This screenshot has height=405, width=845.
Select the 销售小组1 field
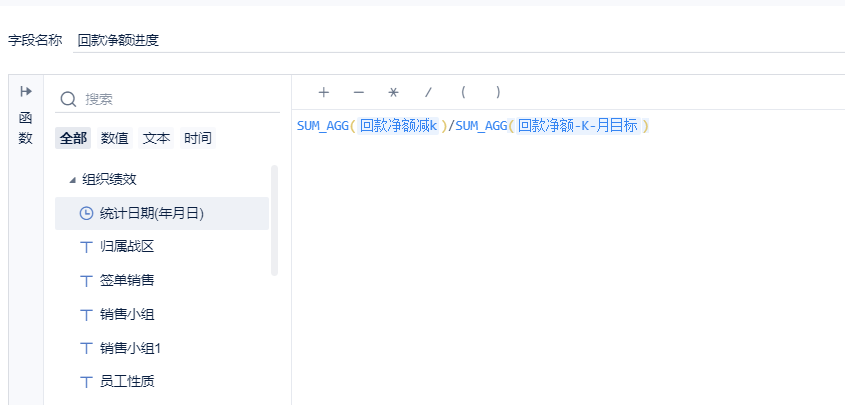click(130, 347)
